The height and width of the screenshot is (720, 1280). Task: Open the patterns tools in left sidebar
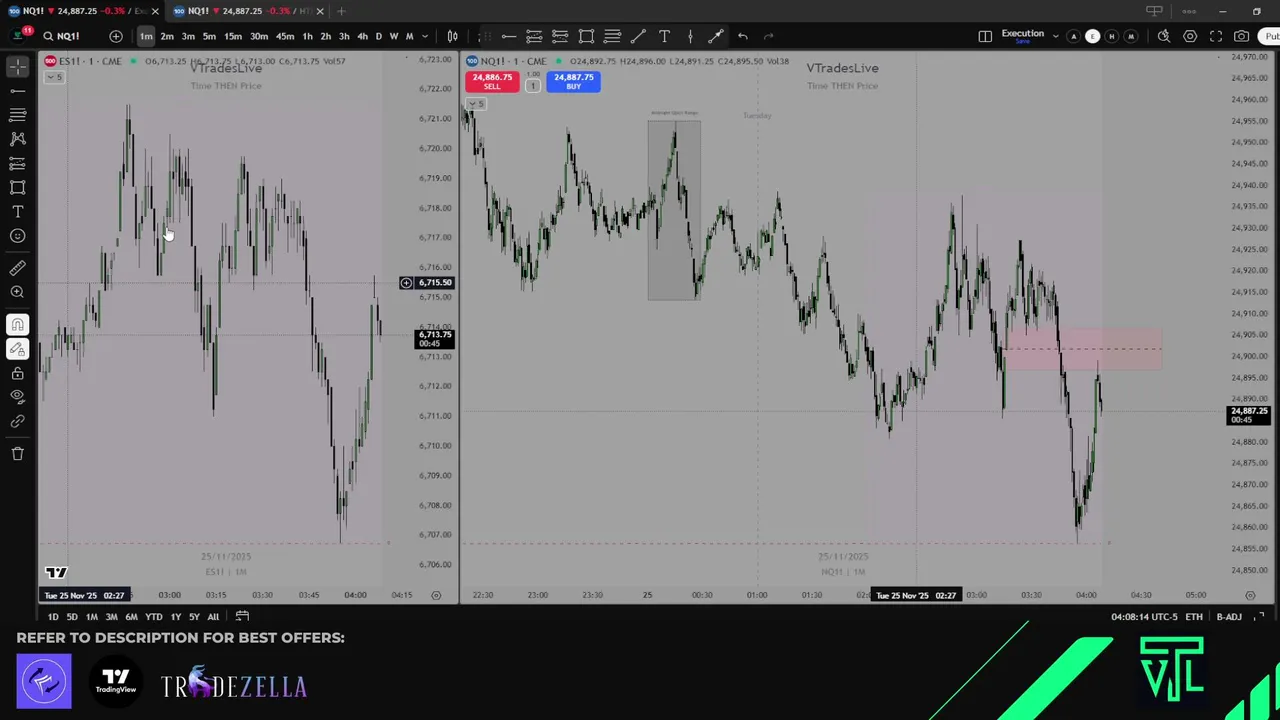[18, 139]
